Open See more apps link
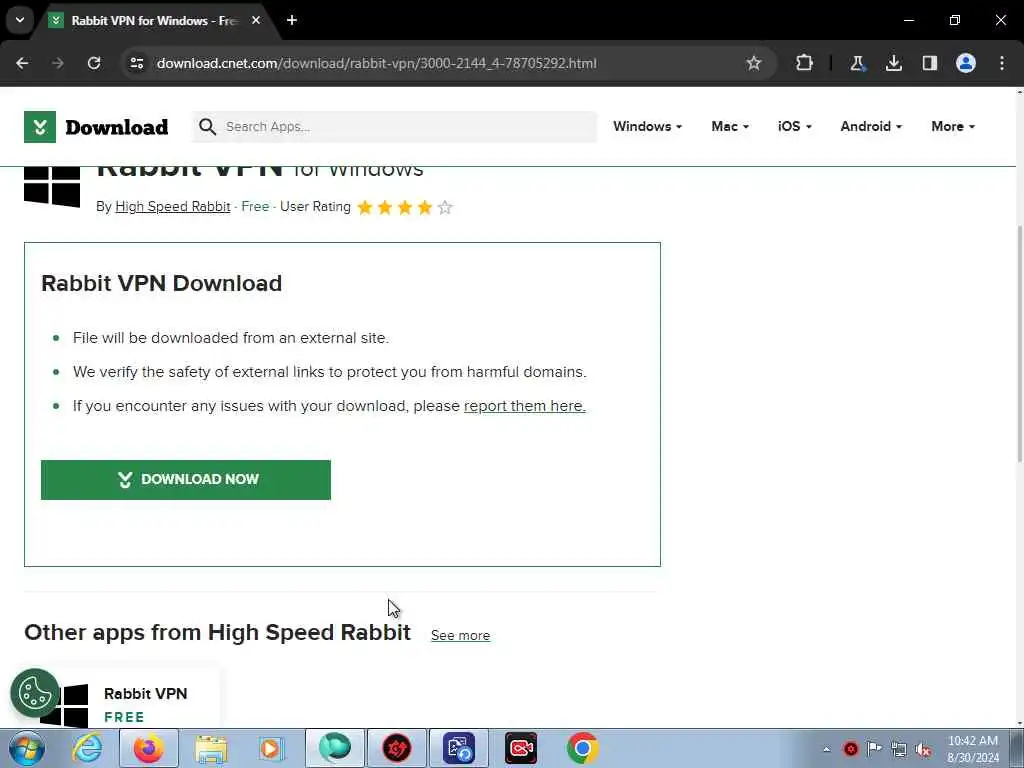The height and width of the screenshot is (768, 1024). [460, 635]
